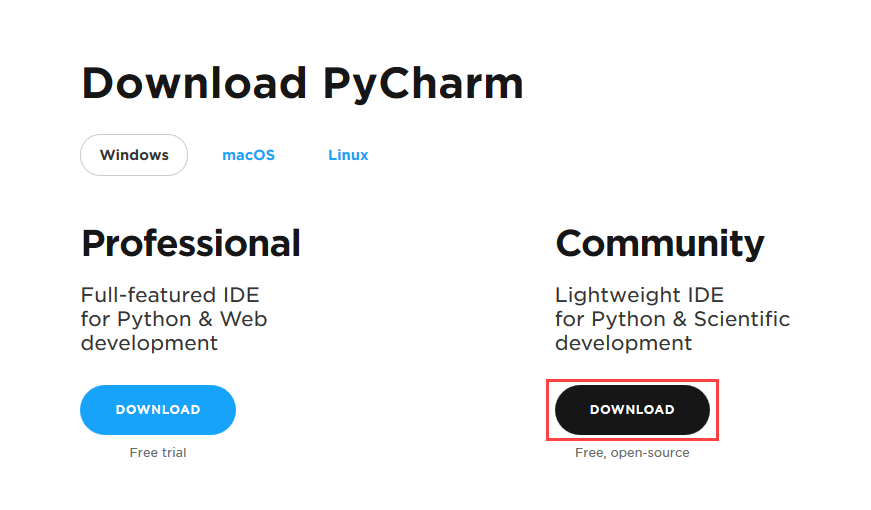Click the word Scientific in Community description

tap(741, 319)
